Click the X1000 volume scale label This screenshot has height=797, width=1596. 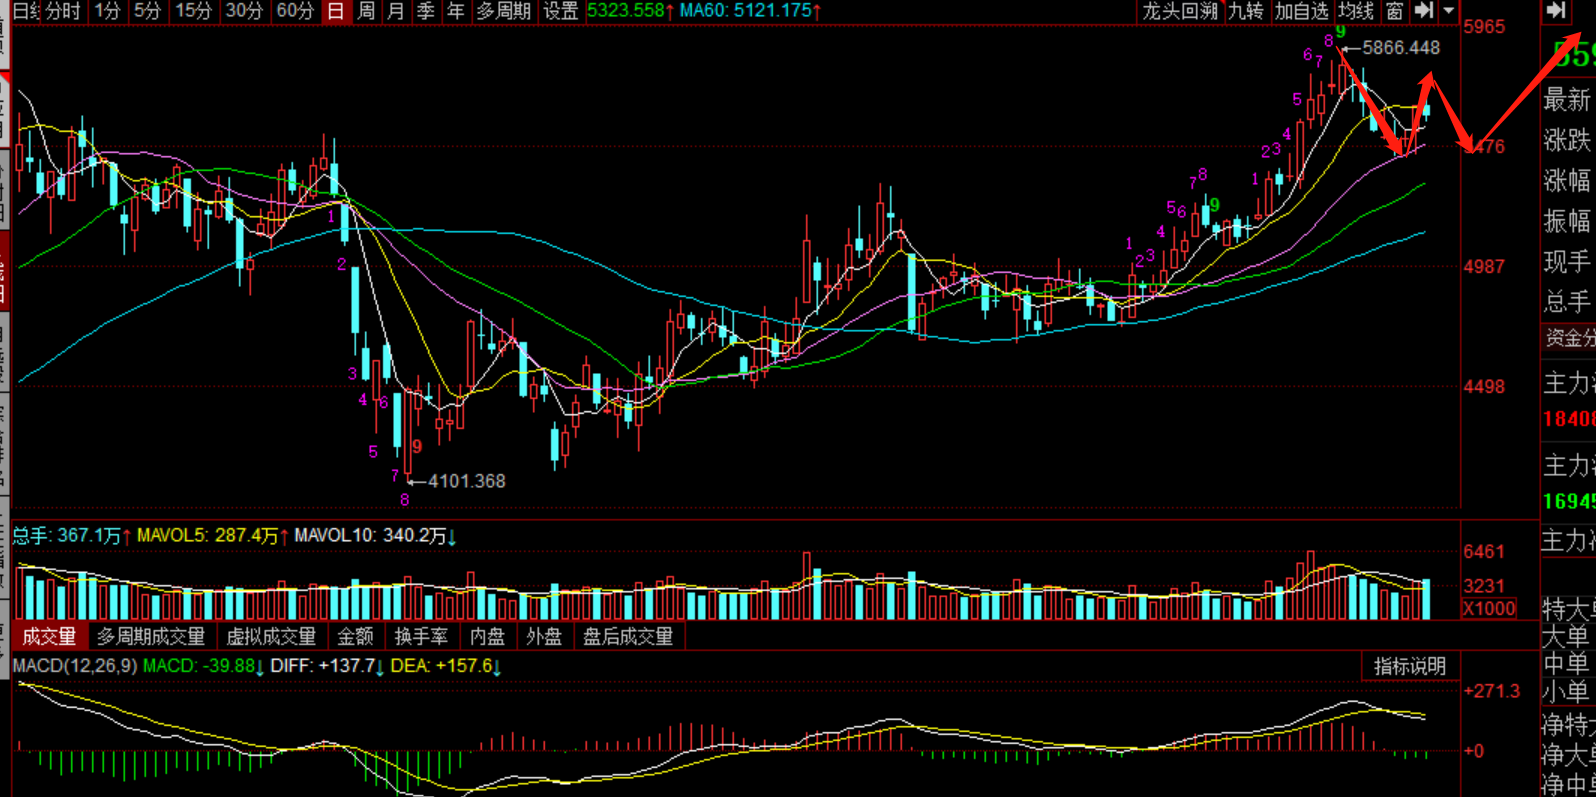[x=1489, y=609]
